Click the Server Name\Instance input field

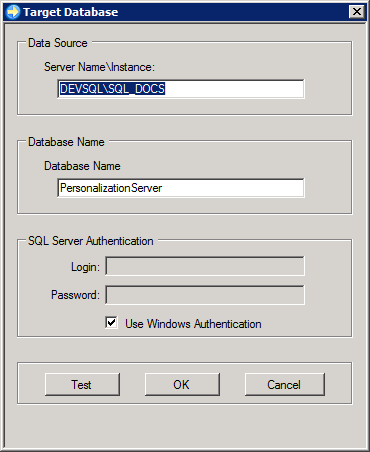pyautogui.click(x=181, y=89)
